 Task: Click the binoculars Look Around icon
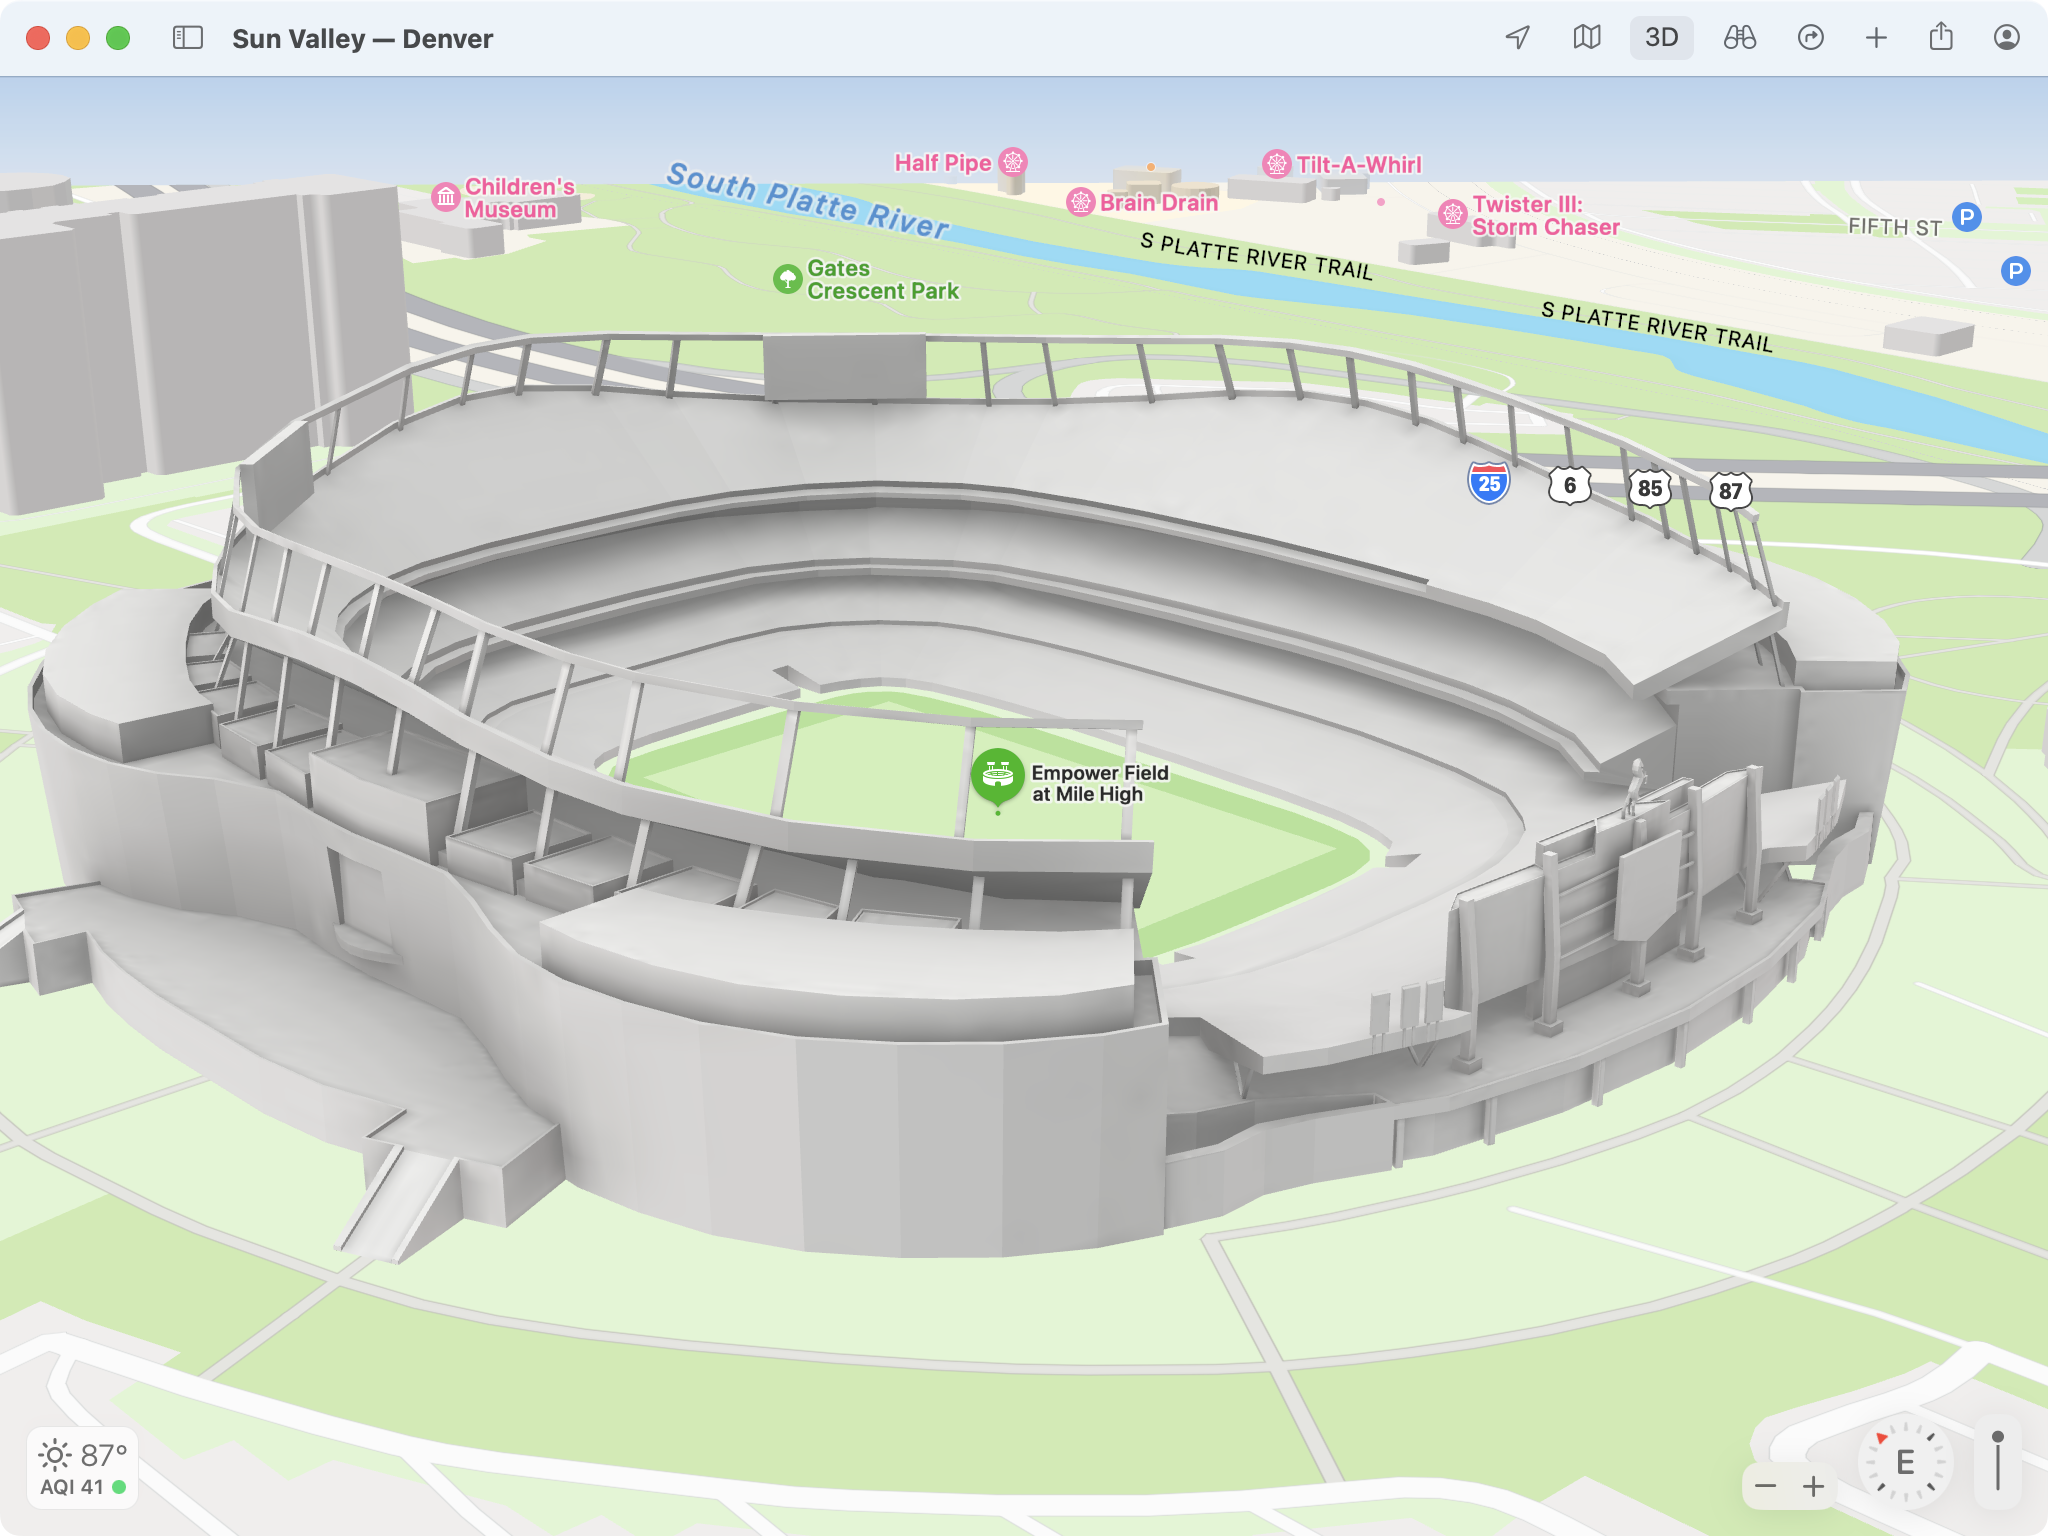pos(1740,38)
